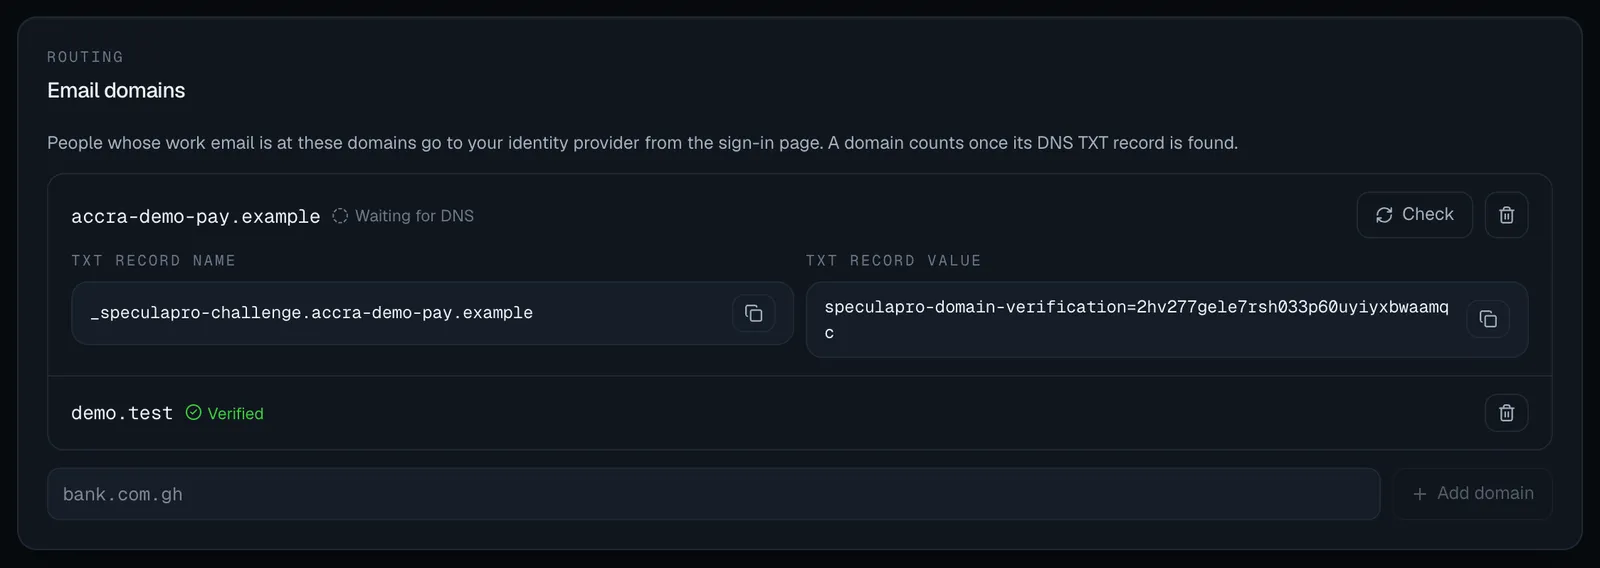This screenshot has width=1600, height=568.
Task: Click the TXT RECORD VALUE label
Action: (893, 260)
